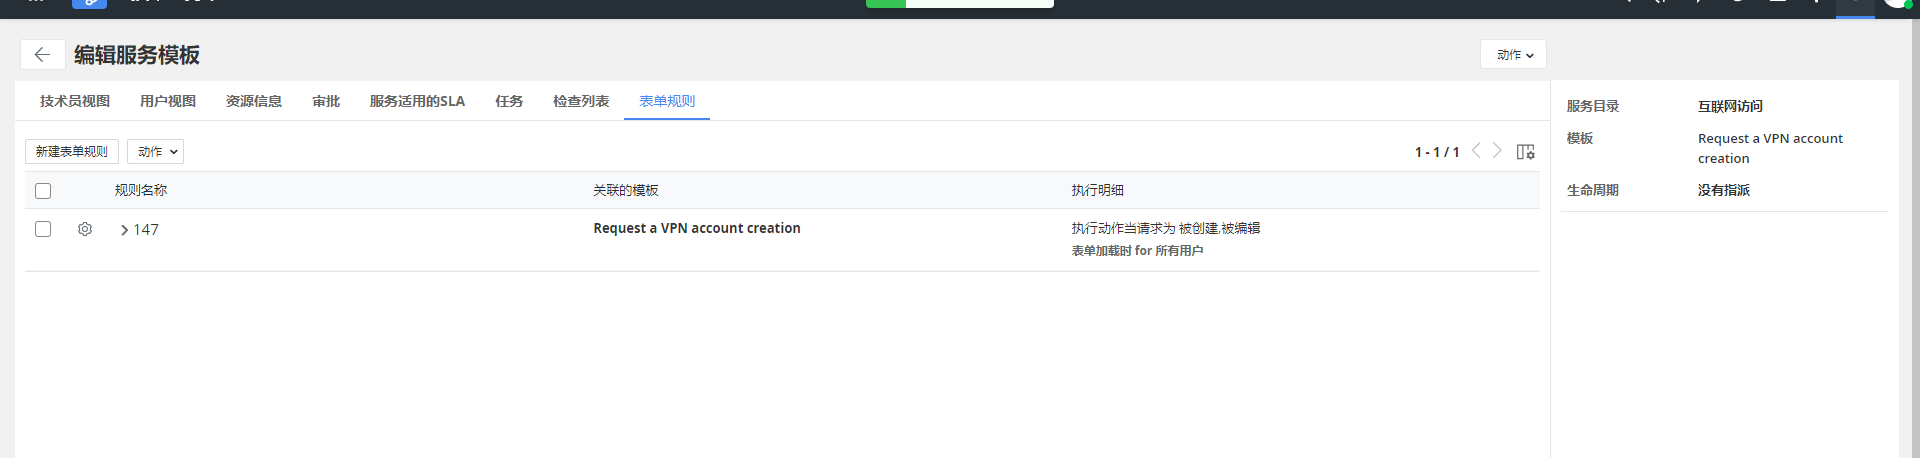
Task: Click the back arrow beside 编辑服务模板
Action: pyautogui.click(x=42, y=55)
